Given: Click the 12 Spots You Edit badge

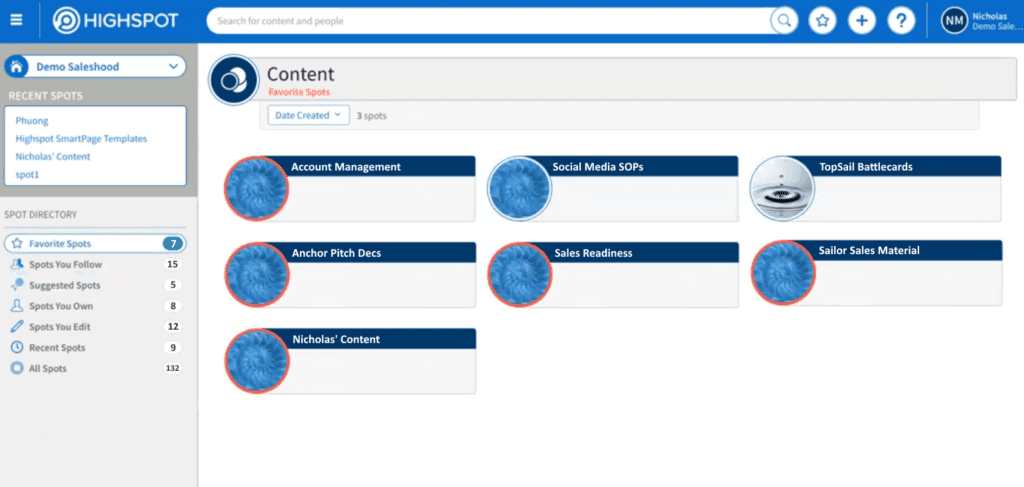Looking at the screenshot, I should pos(172,326).
